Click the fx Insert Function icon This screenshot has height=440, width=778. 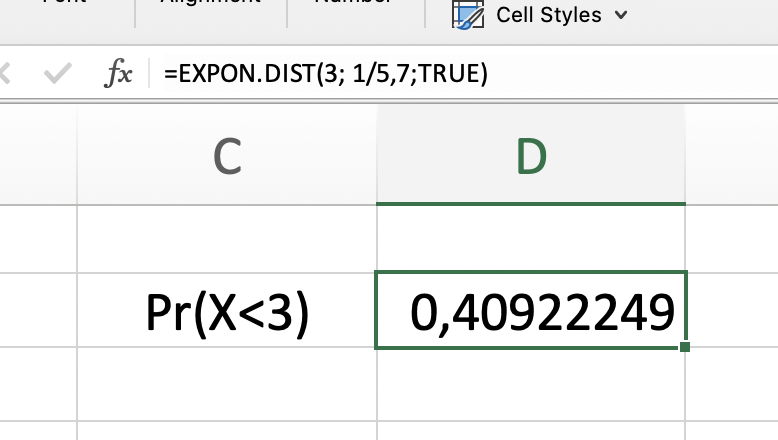(x=119, y=74)
